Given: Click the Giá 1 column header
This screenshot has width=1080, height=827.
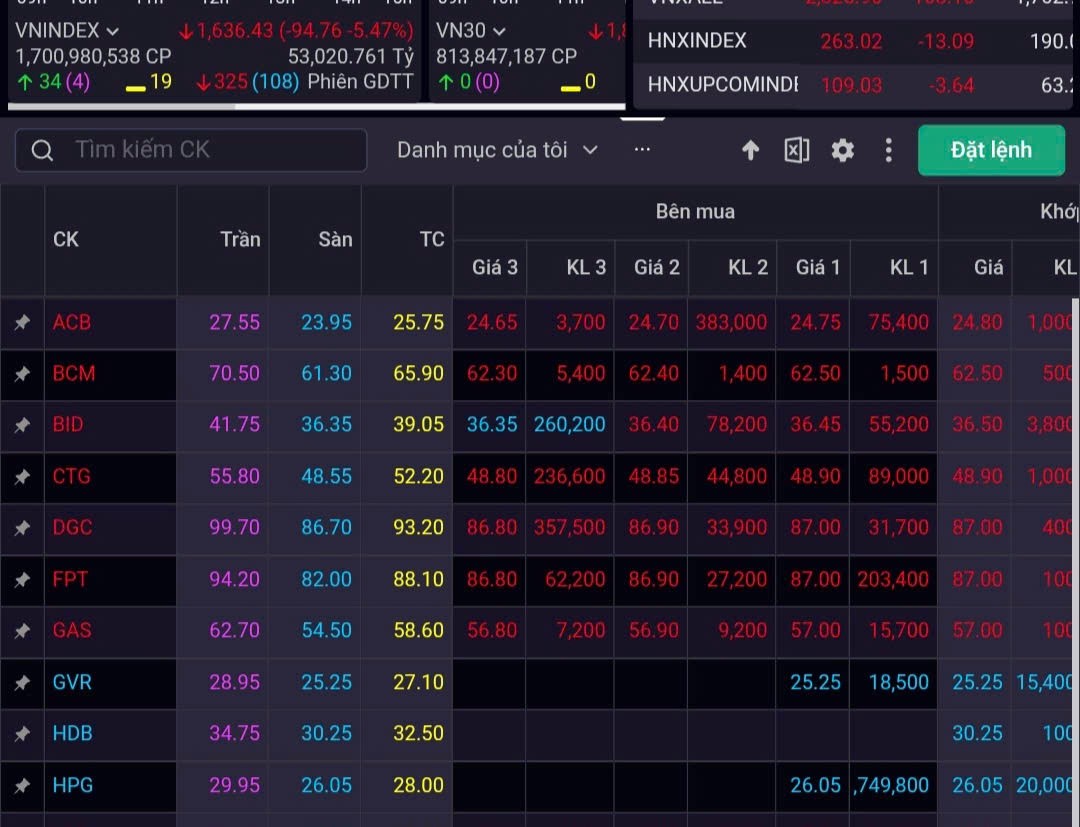Looking at the screenshot, I should point(818,267).
